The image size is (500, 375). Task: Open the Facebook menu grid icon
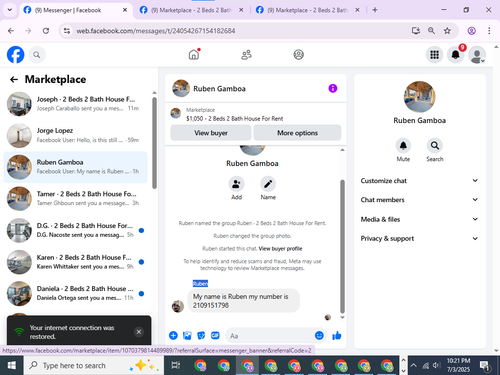coord(434,55)
